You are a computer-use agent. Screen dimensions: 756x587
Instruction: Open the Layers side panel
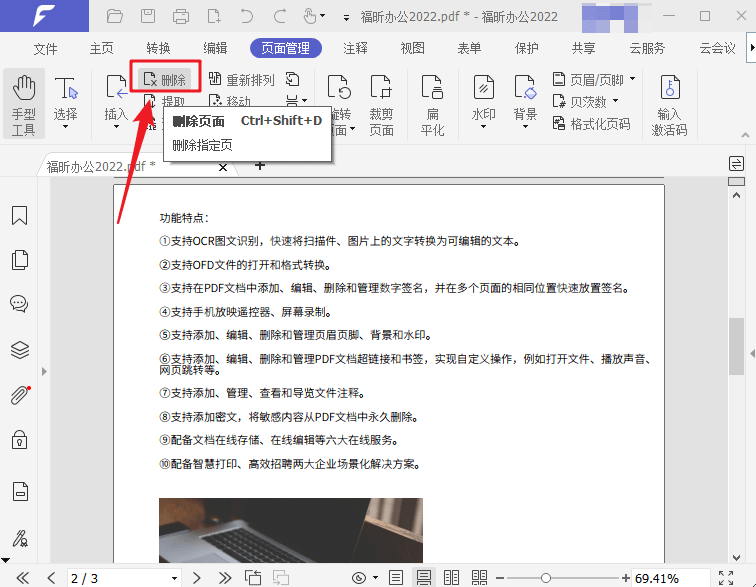[x=20, y=350]
